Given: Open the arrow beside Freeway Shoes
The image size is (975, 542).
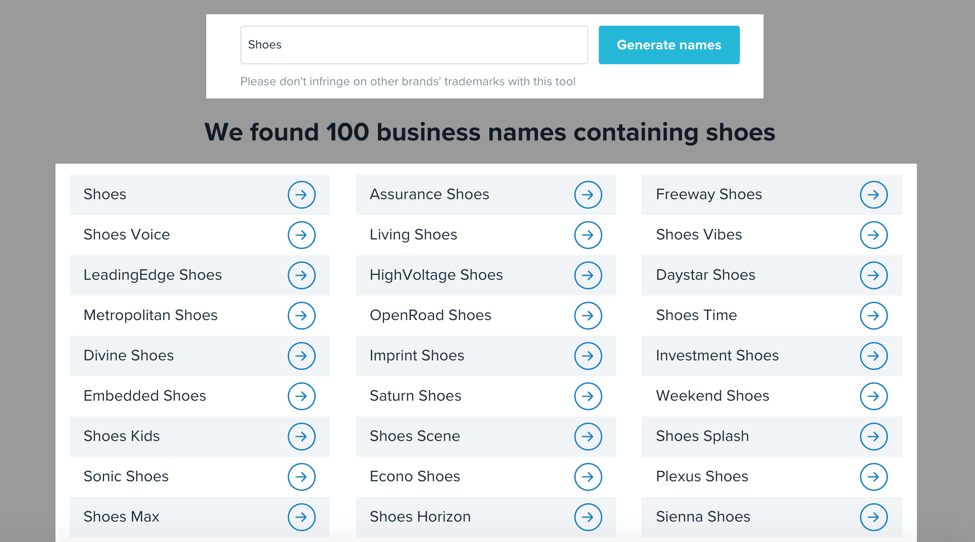Looking at the screenshot, I should [x=874, y=195].
